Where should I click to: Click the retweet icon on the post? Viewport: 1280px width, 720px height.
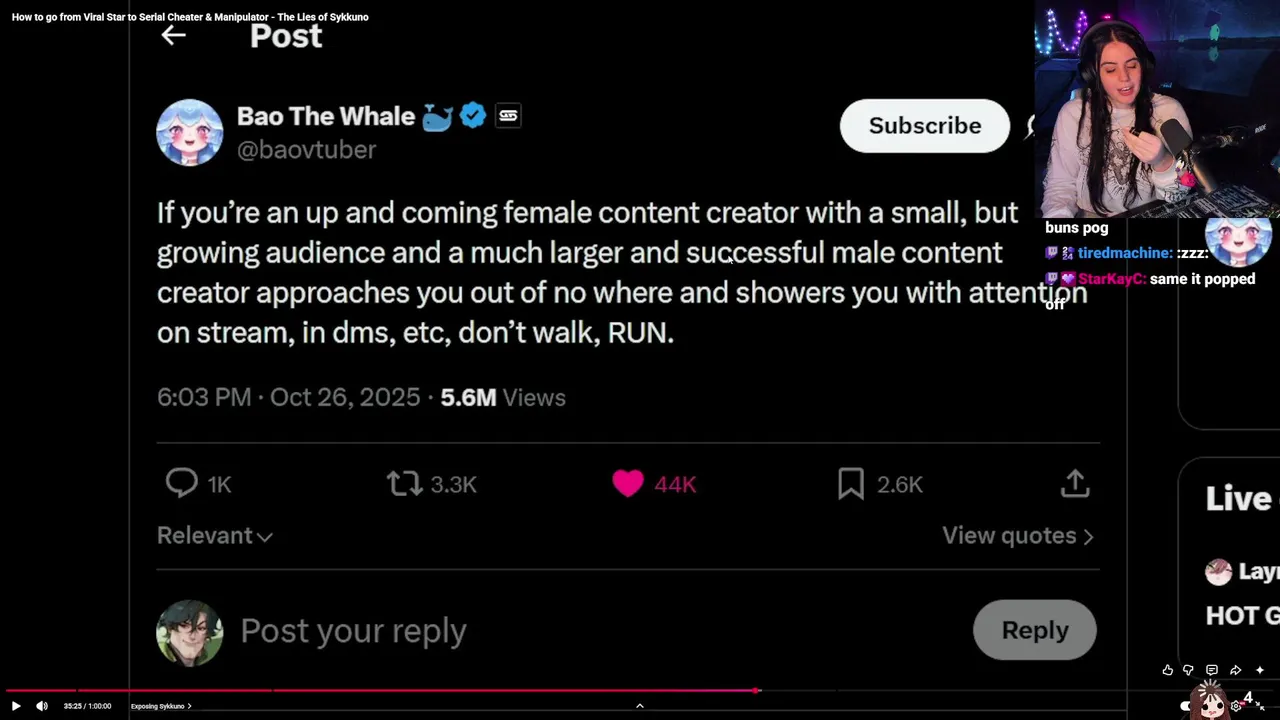tap(404, 484)
